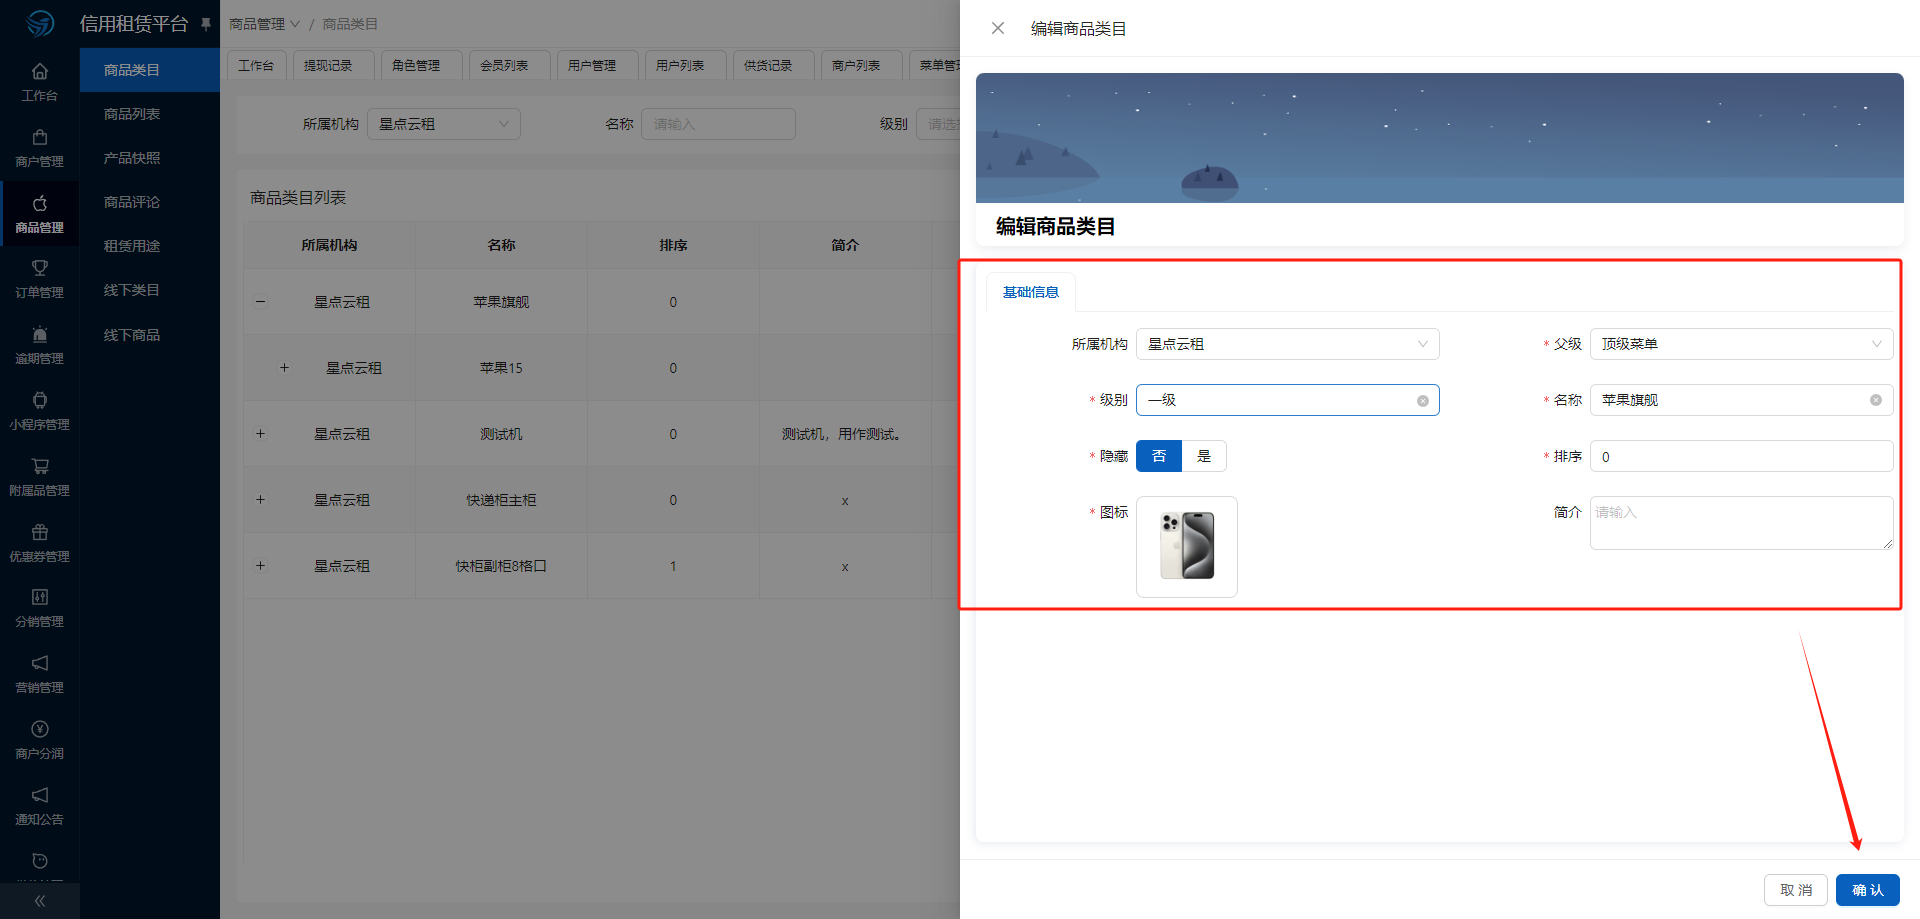
Task: Expand the 快柜副柜8格口 row
Action: [260, 566]
